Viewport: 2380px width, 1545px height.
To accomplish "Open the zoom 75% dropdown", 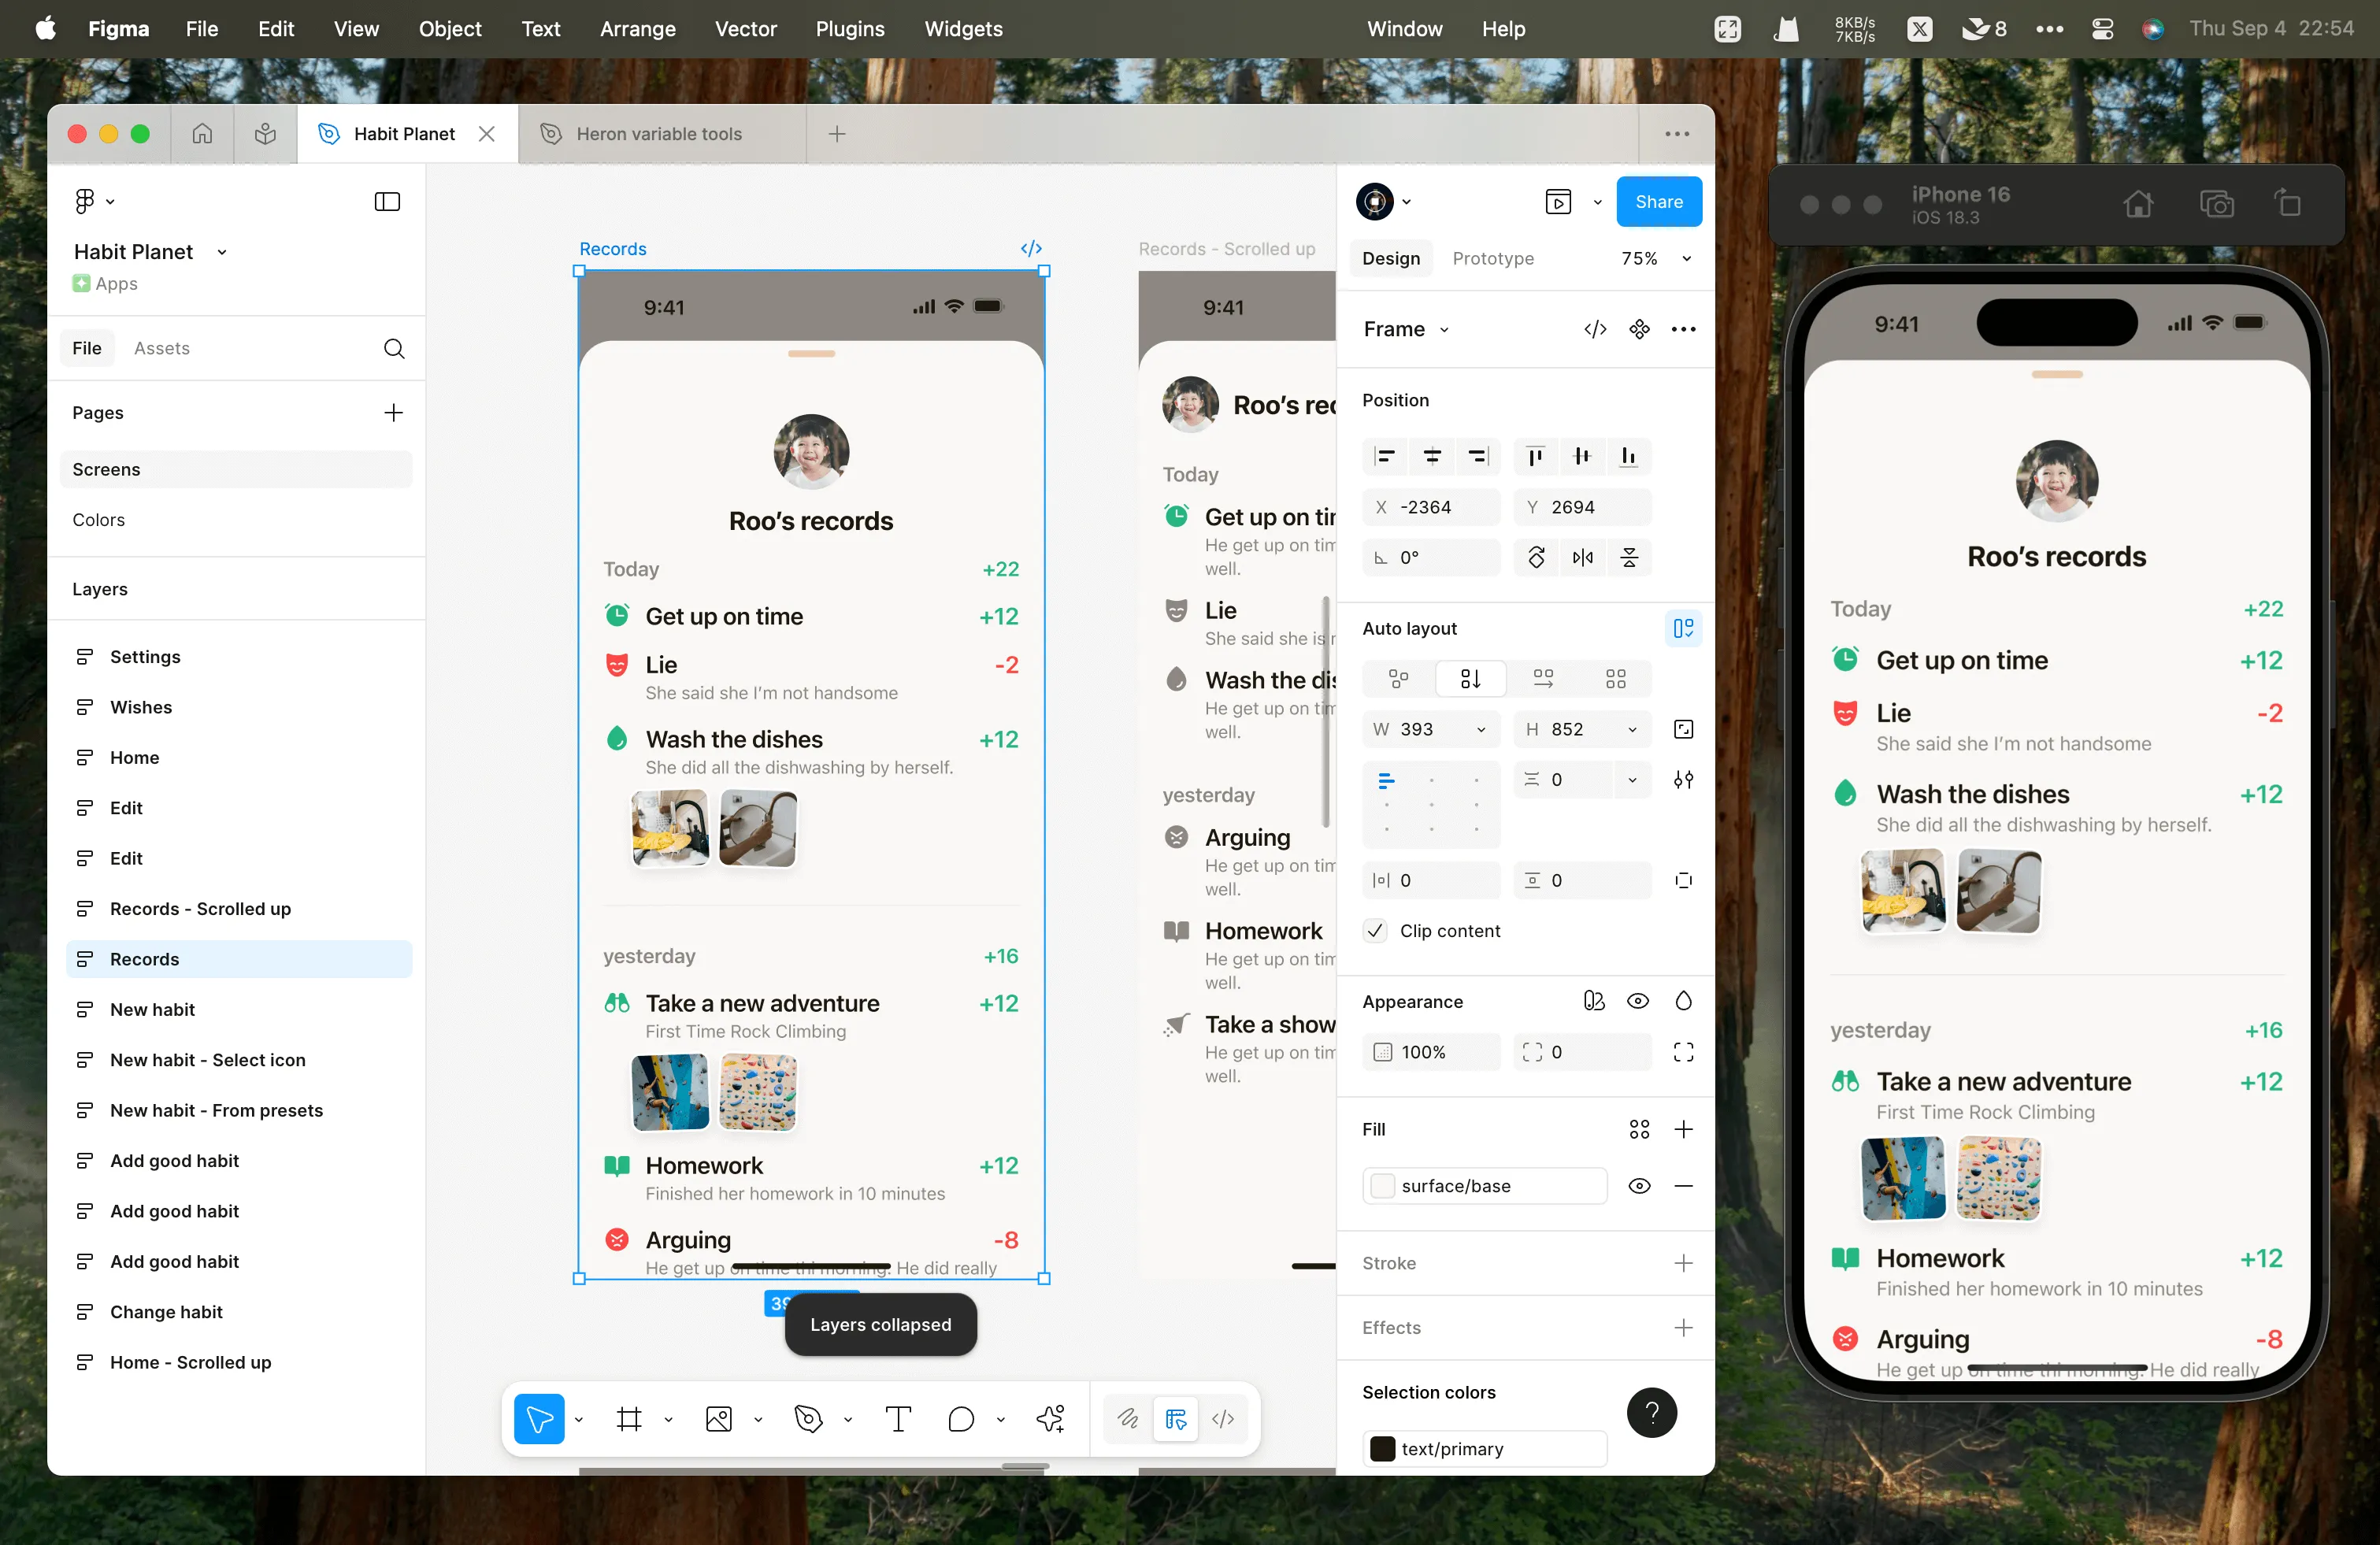I will click(1686, 258).
